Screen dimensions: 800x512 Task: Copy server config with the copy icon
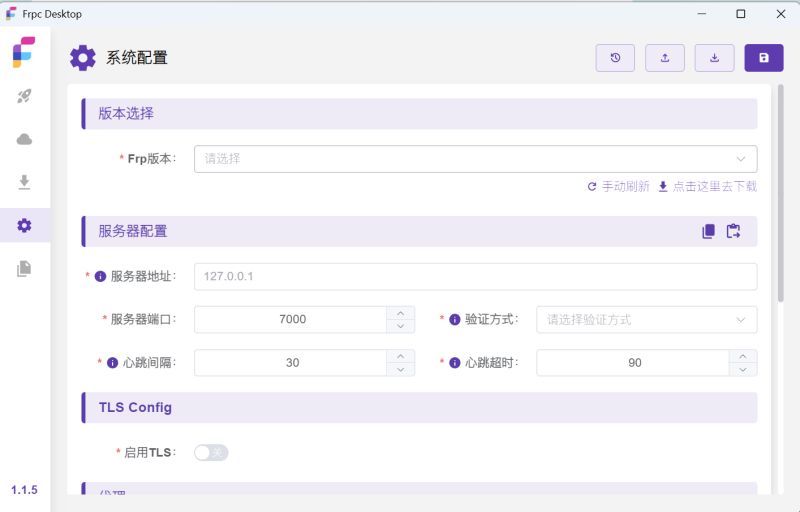coord(708,231)
